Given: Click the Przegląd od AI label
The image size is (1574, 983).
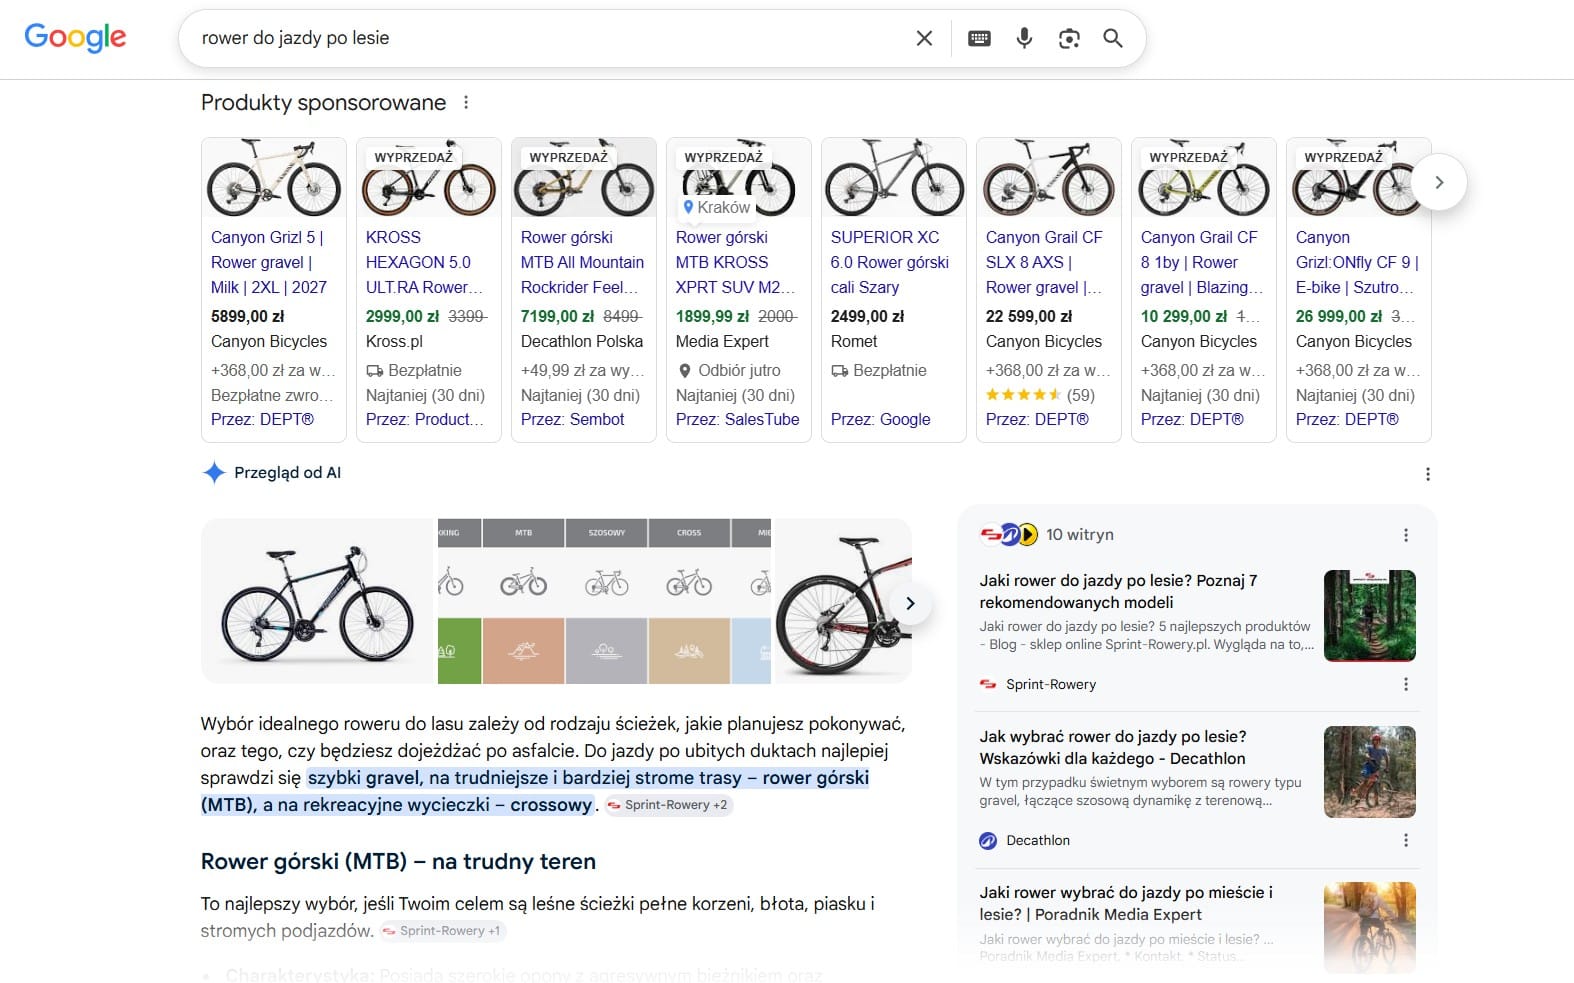Looking at the screenshot, I should (x=287, y=473).
